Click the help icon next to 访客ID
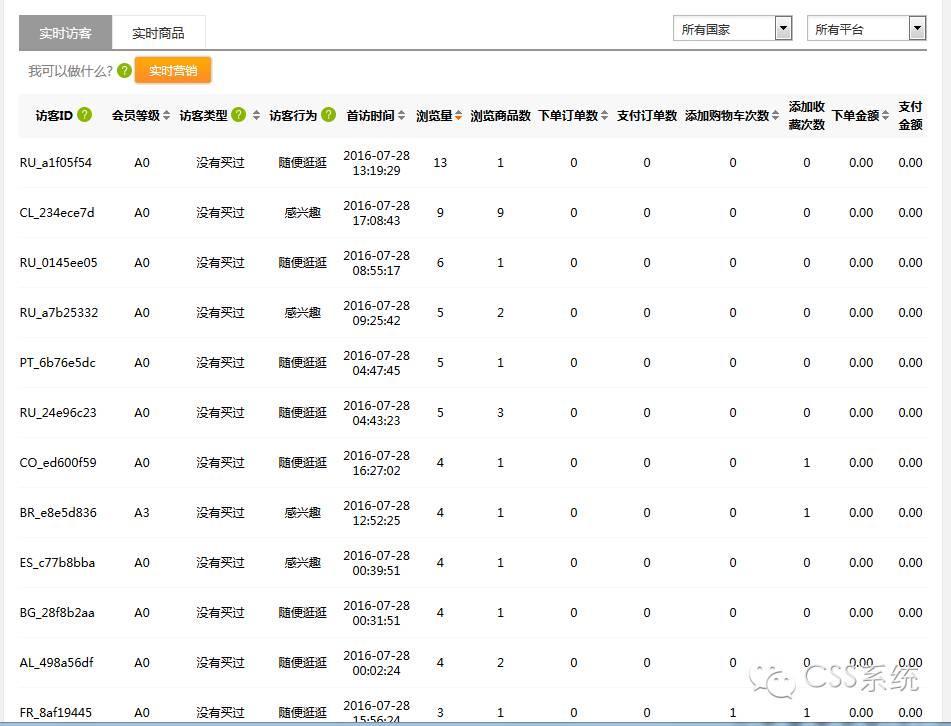Screen dimensions: 951x726 coord(85,115)
